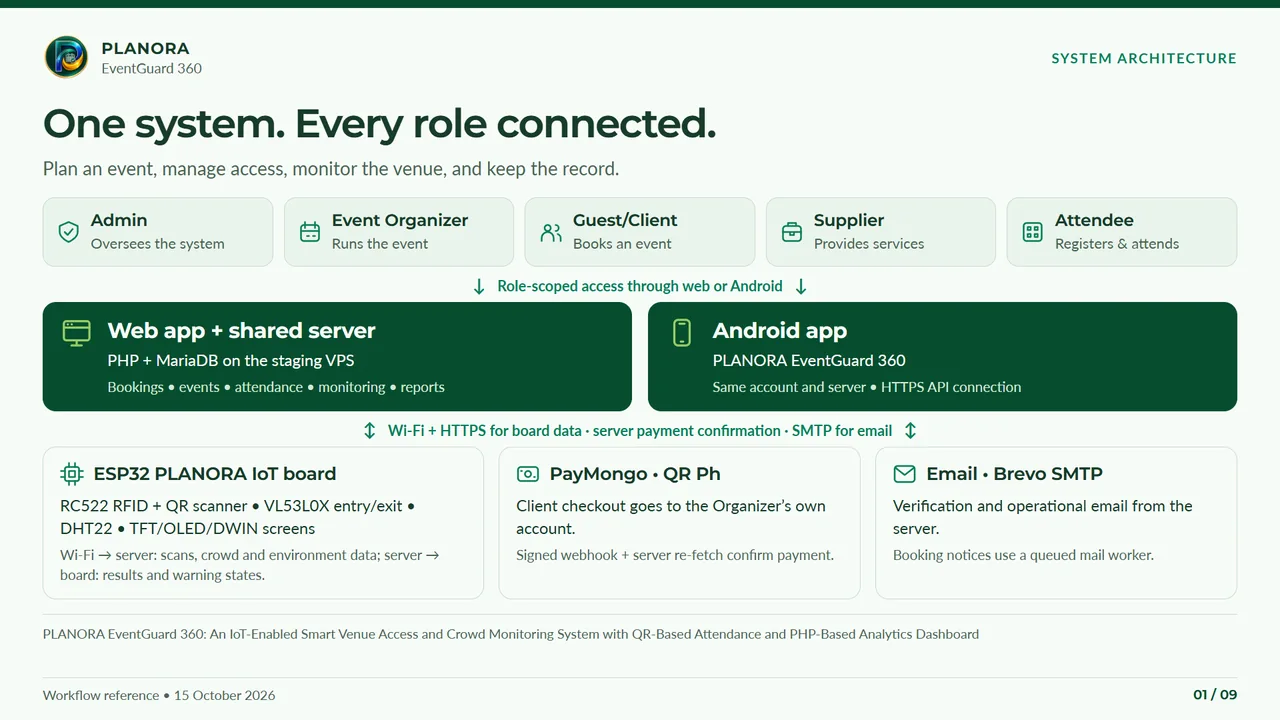Open the Web app + shared server panel
Viewport: 1280px width, 720px height.
click(337, 357)
